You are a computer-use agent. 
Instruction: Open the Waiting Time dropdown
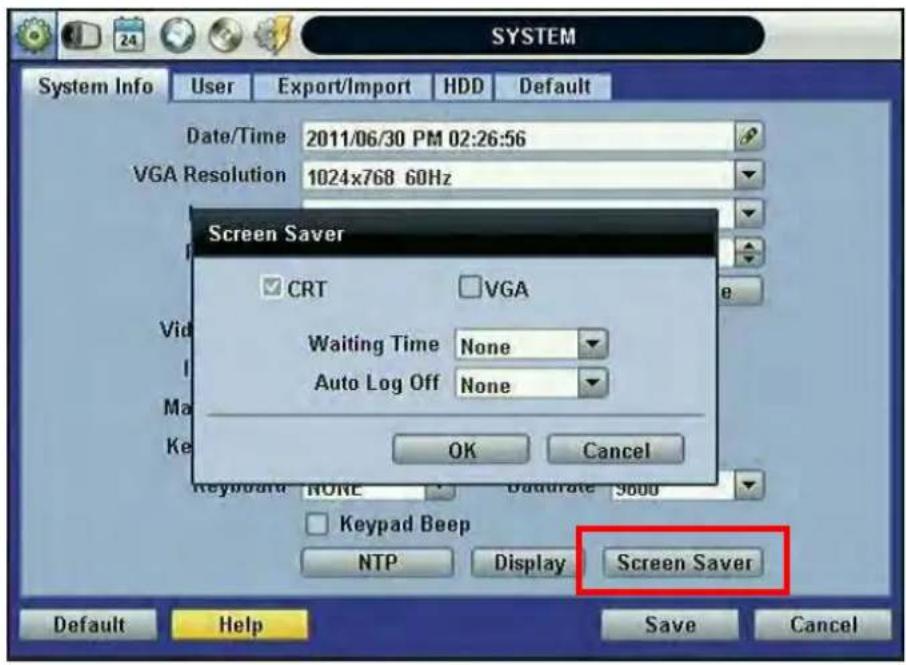click(x=593, y=344)
